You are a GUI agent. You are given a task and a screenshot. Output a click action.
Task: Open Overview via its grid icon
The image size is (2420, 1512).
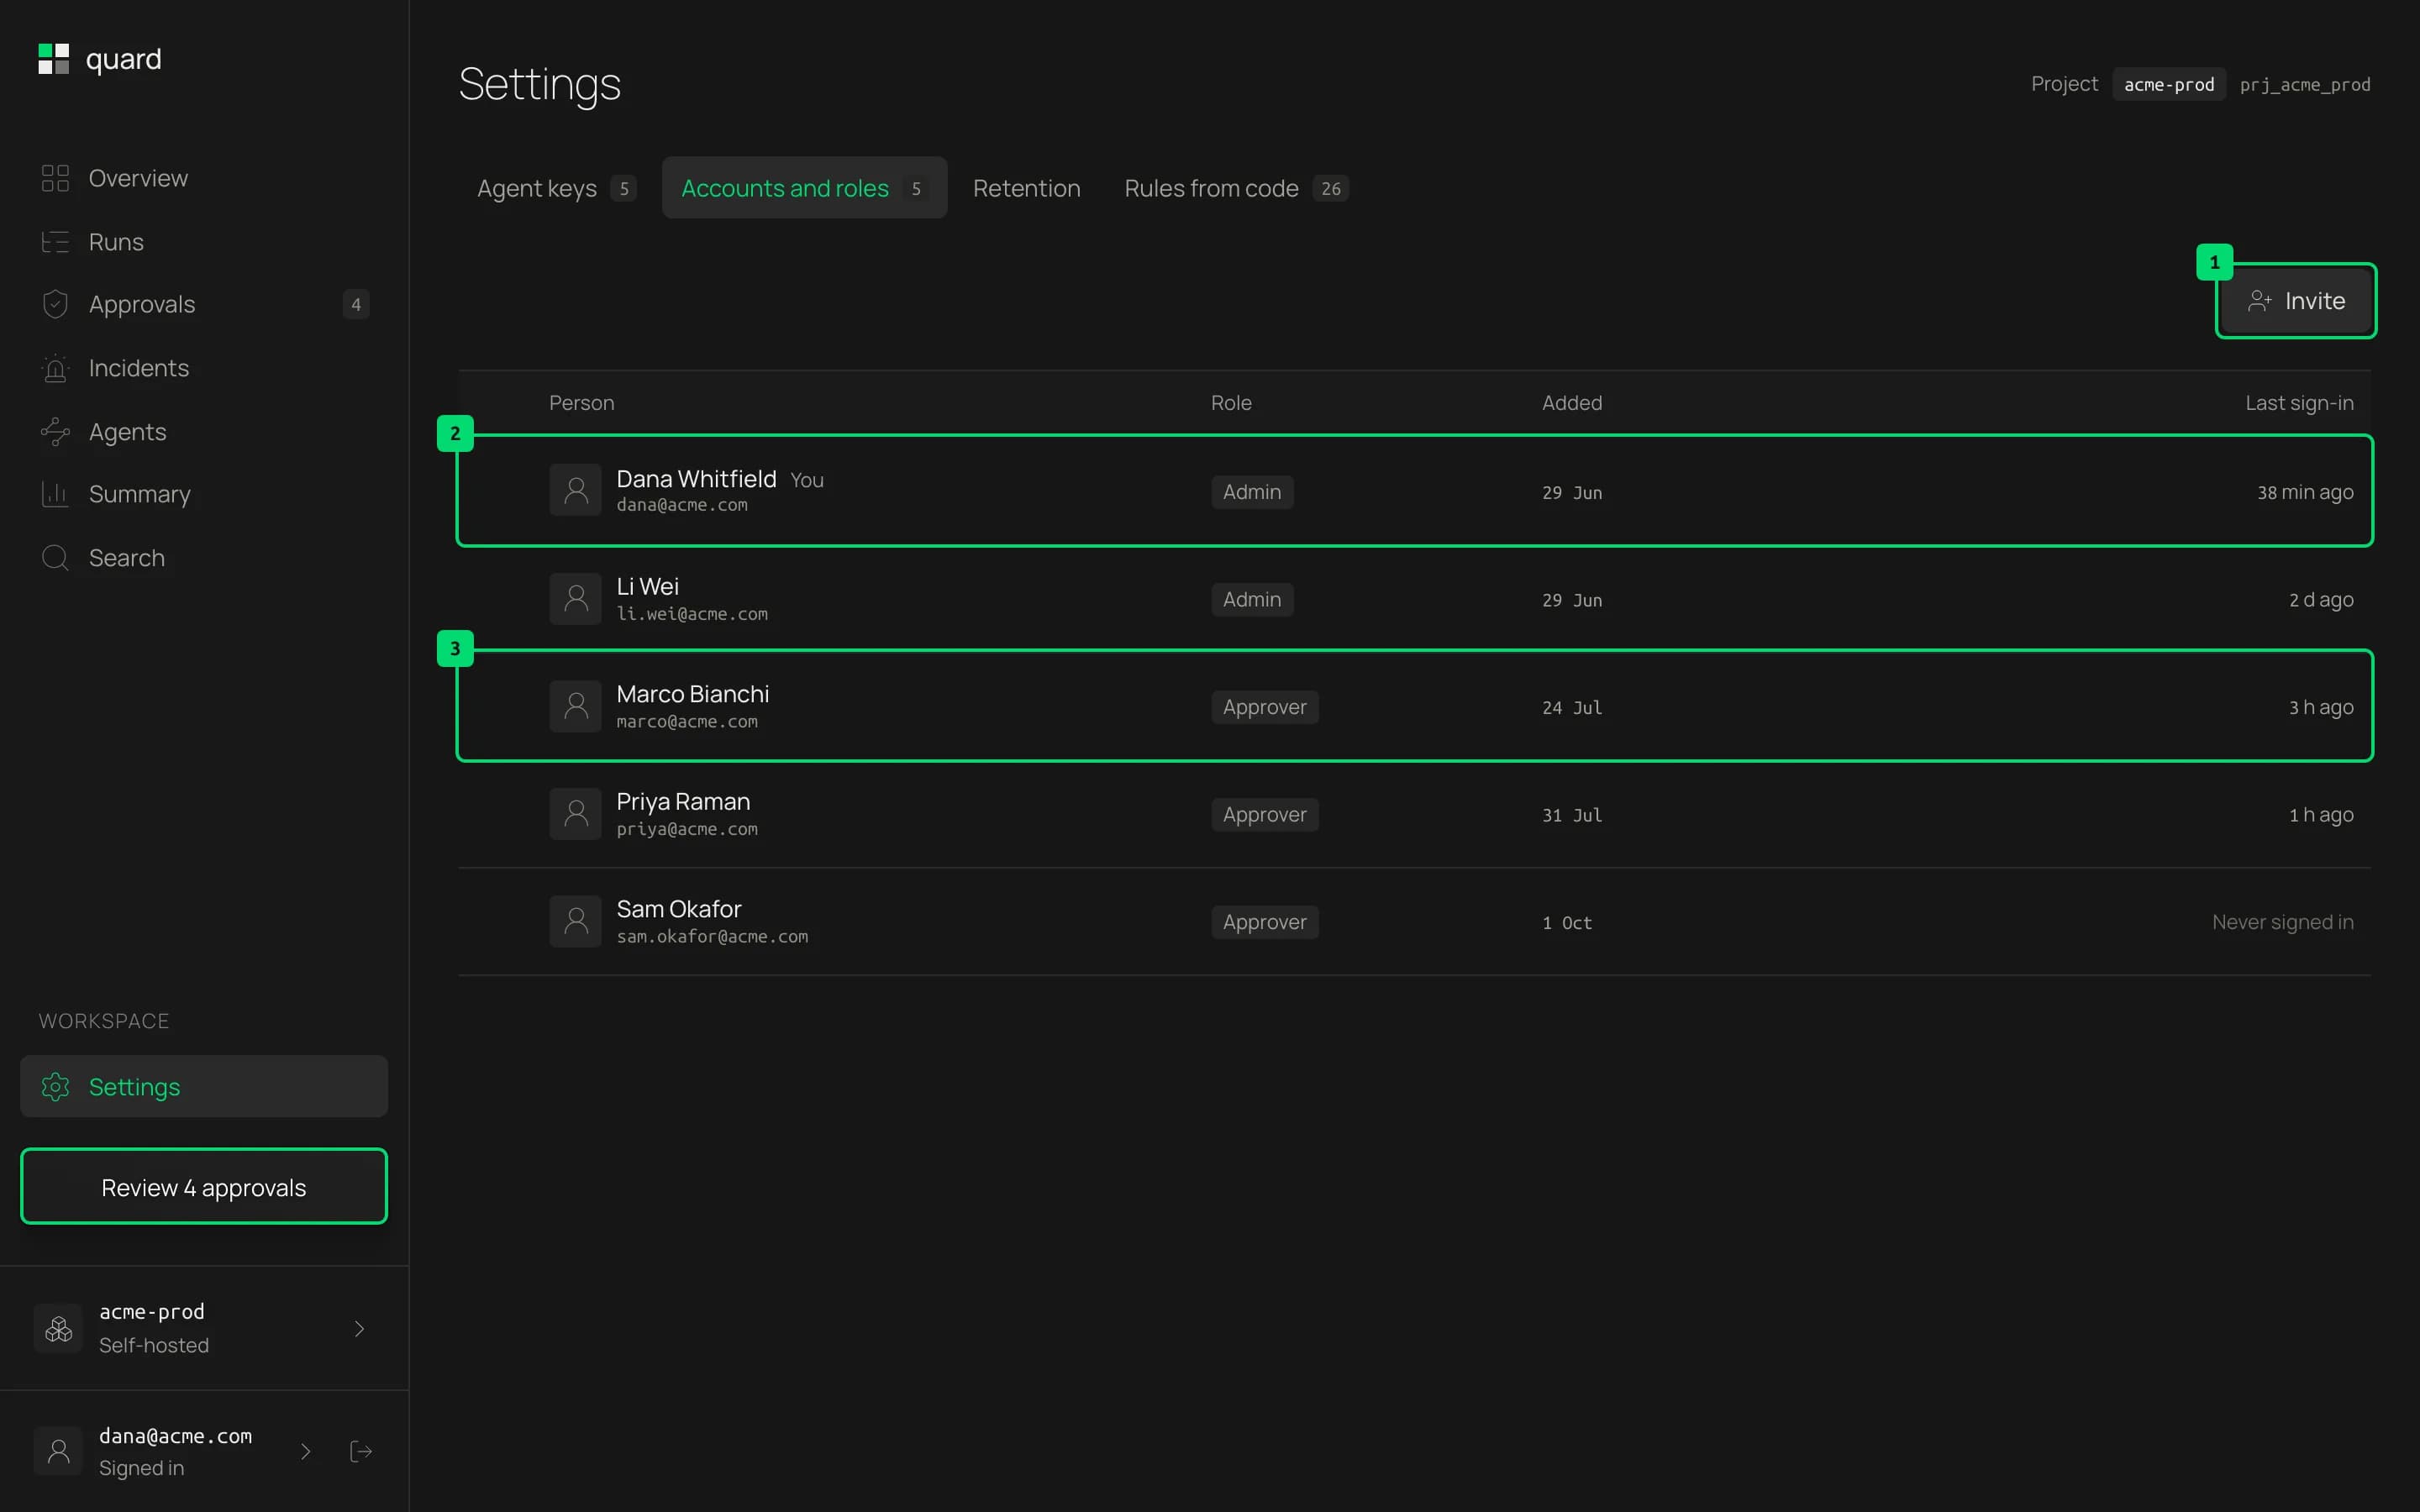[x=55, y=178]
